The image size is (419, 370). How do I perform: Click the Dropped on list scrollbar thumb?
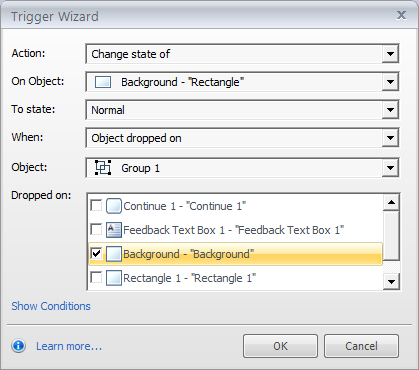pyautogui.click(x=391, y=235)
